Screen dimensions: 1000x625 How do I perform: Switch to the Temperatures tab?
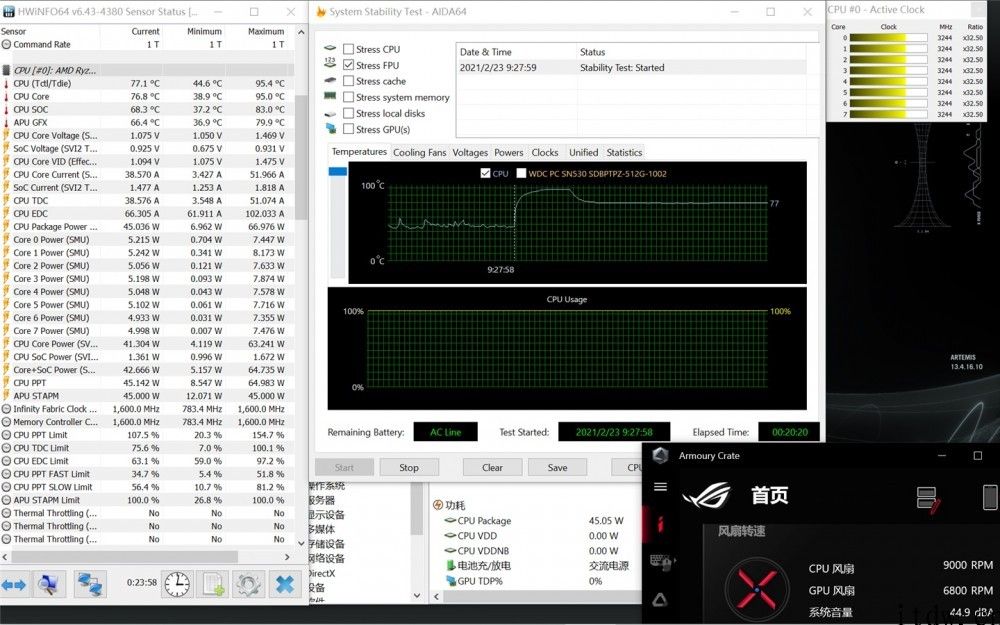tap(359, 152)
